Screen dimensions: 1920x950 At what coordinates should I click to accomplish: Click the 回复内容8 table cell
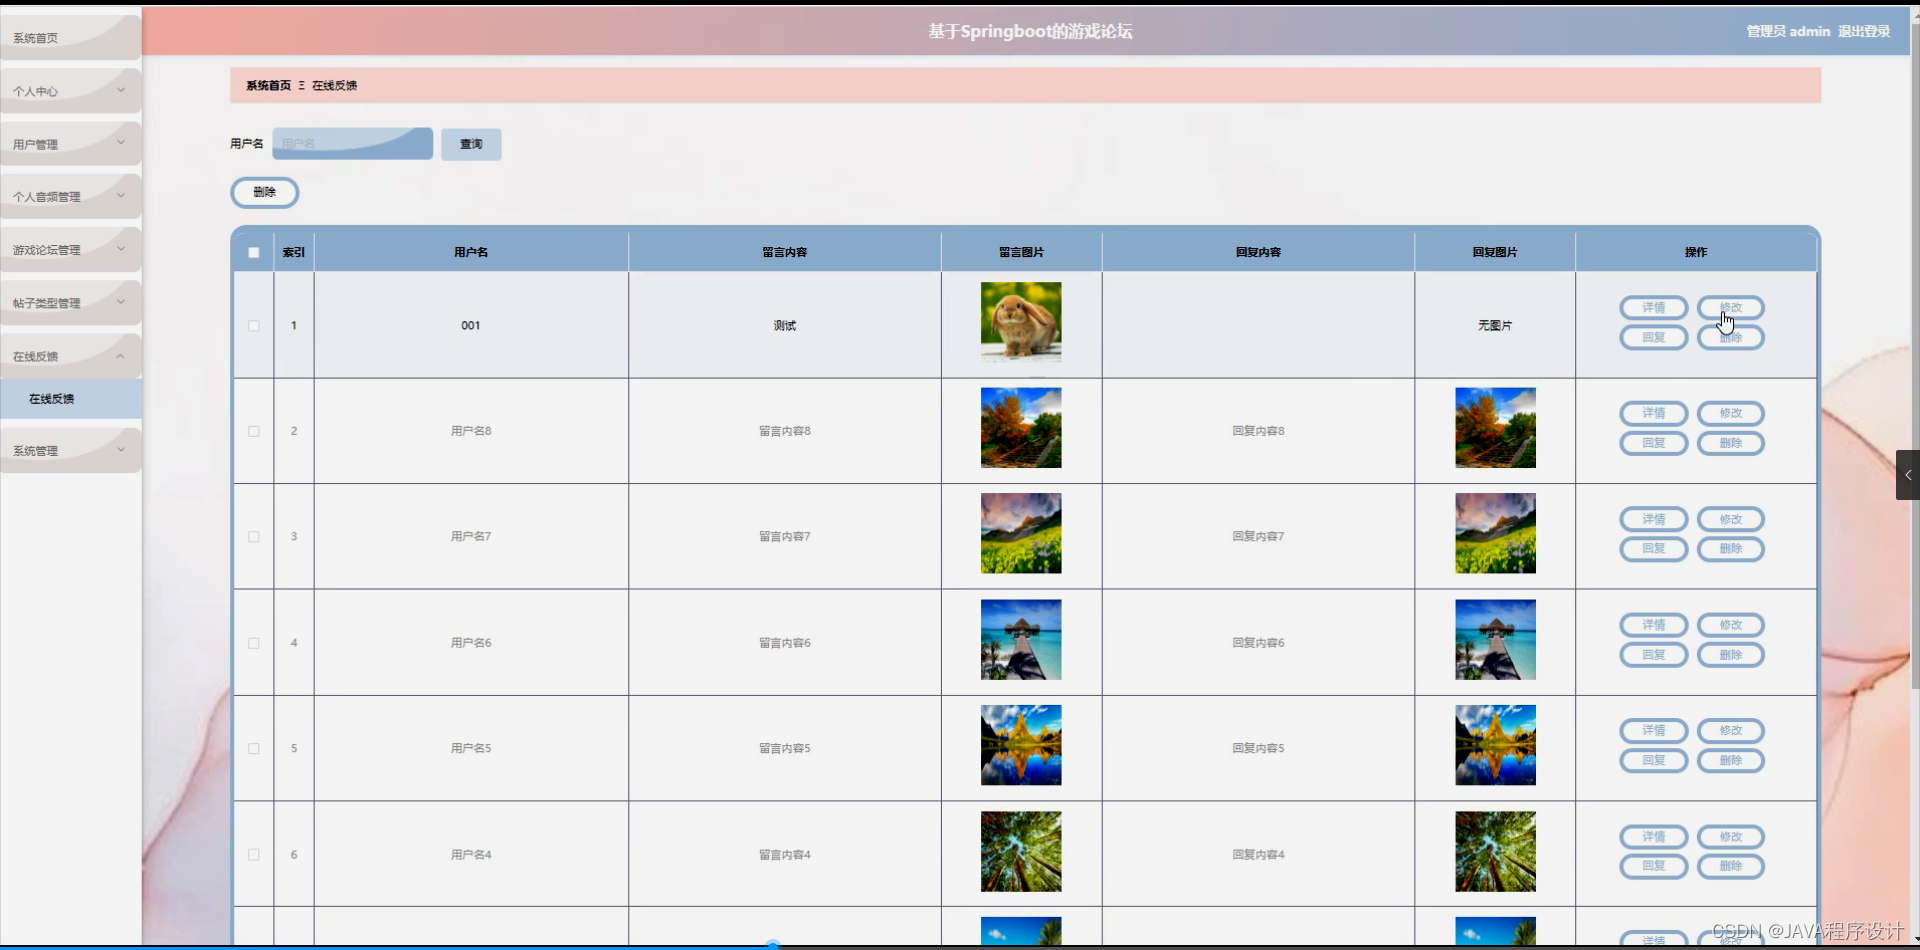[x=1258, y=431]
